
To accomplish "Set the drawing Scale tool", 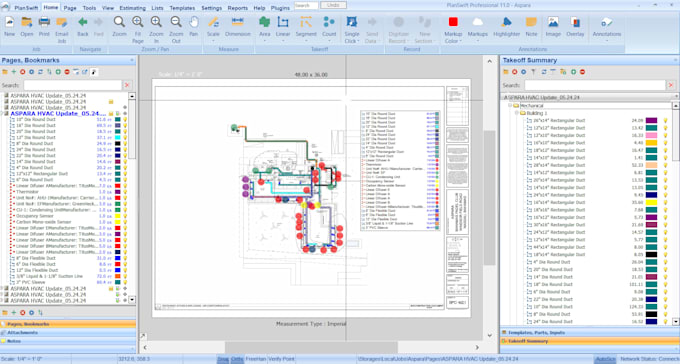I will (x=213, y=27).
